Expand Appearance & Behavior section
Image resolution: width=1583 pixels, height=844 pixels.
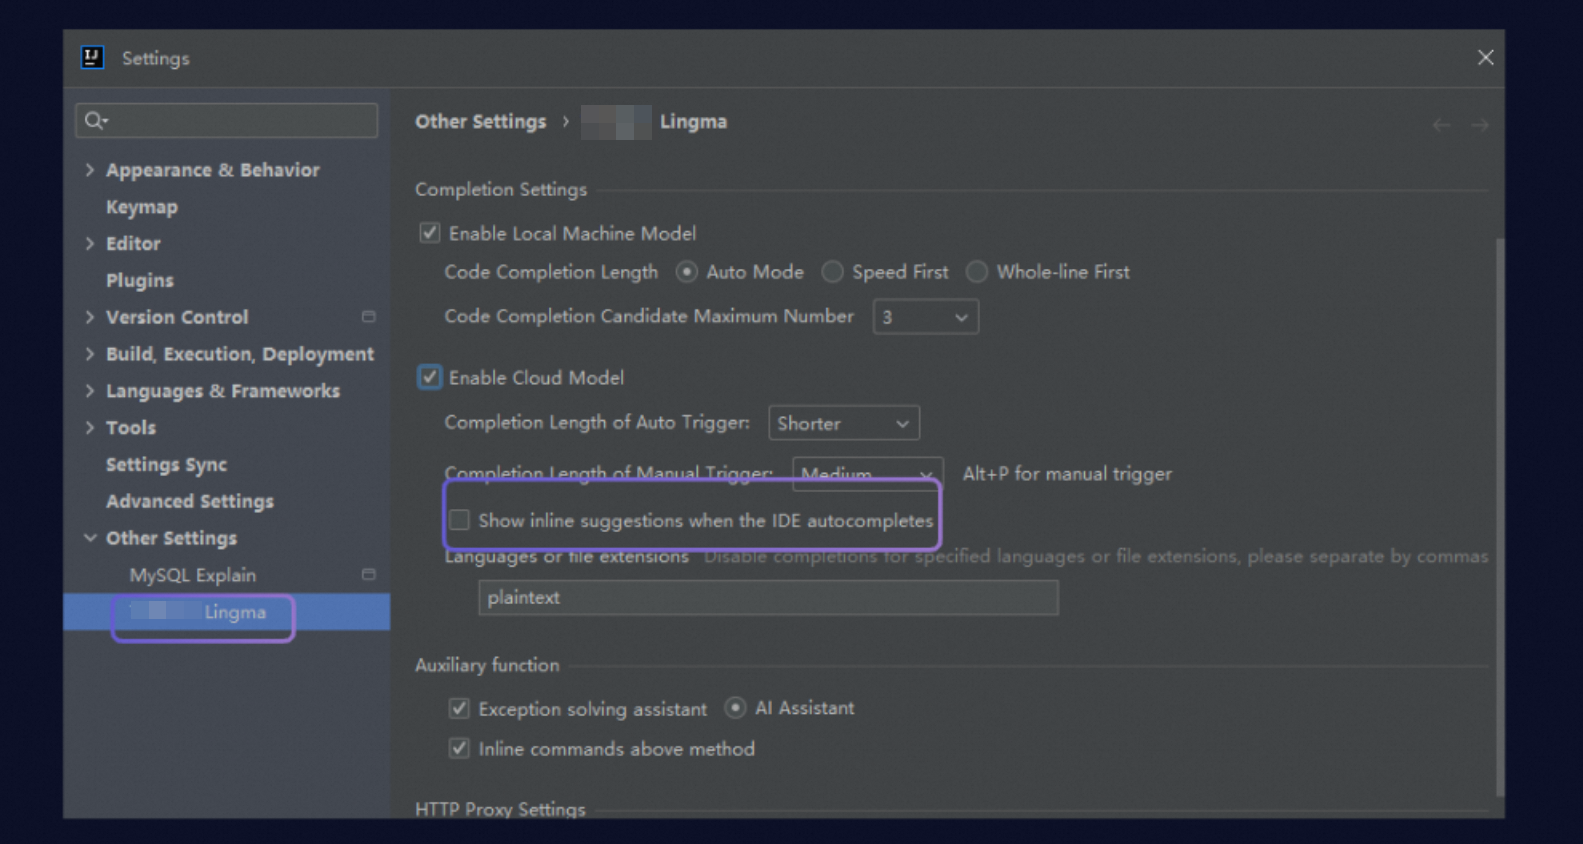(90, 170)
